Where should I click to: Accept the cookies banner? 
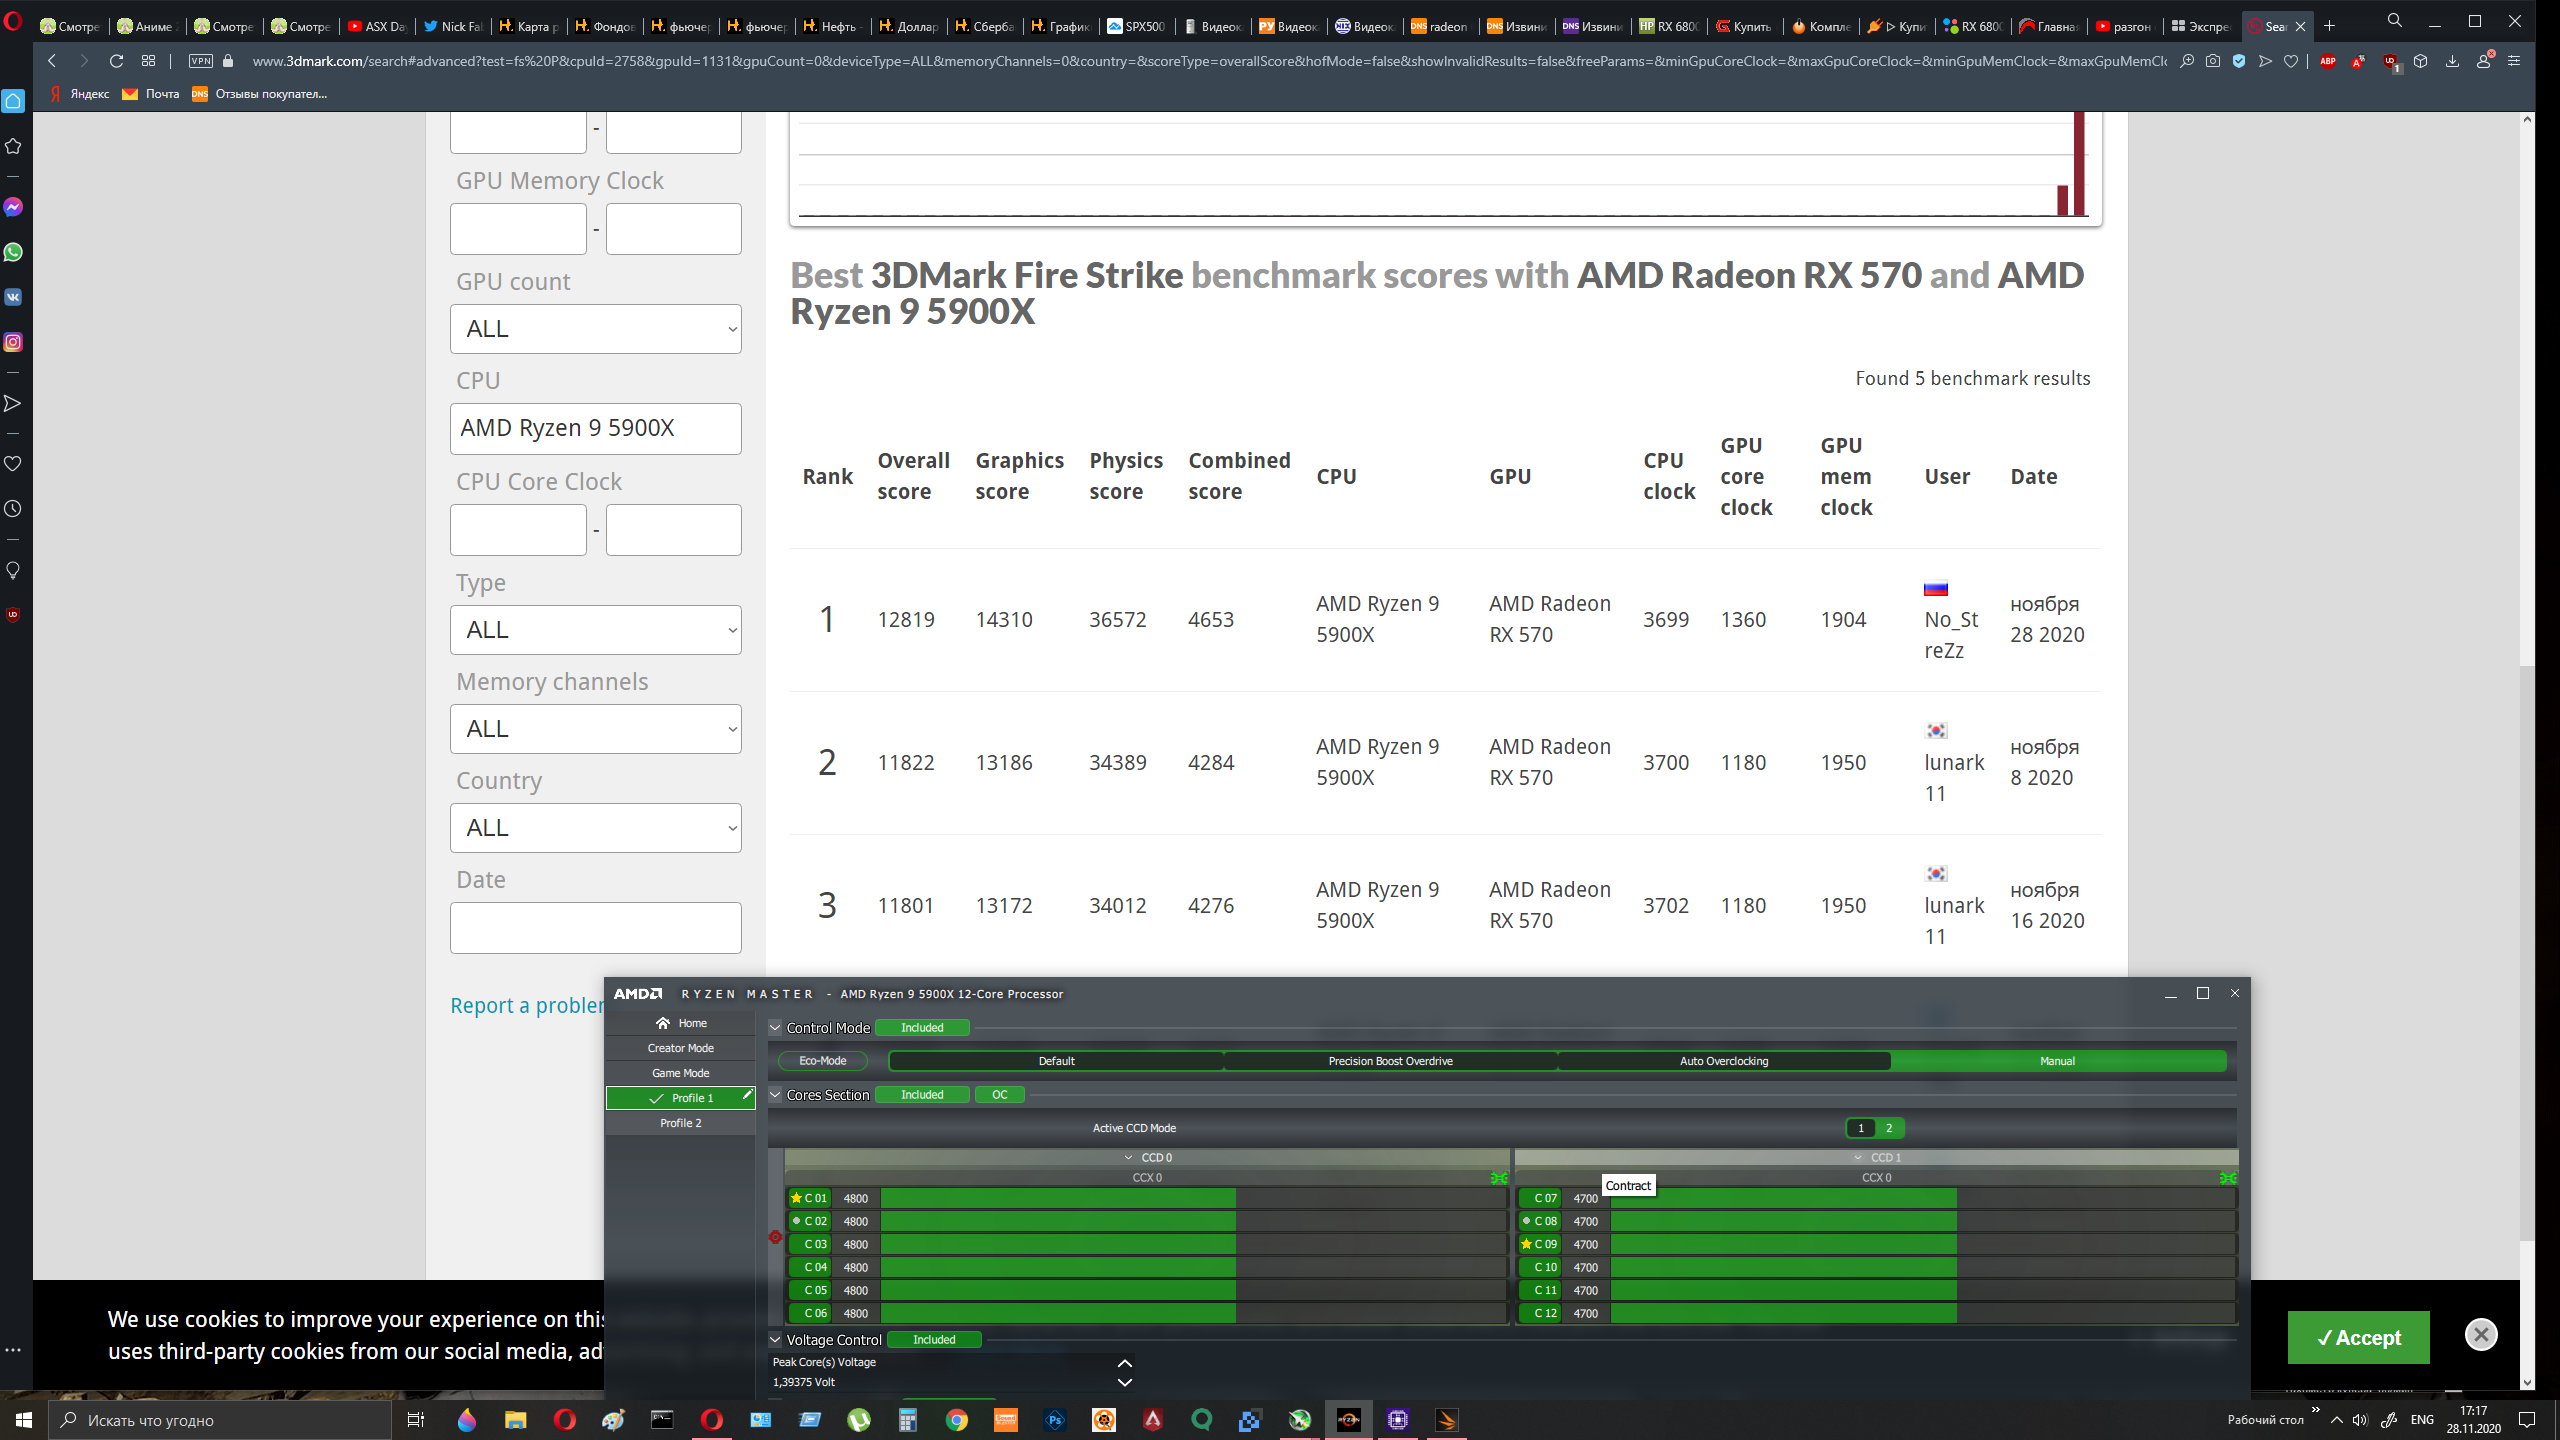coord(2358,1338)
